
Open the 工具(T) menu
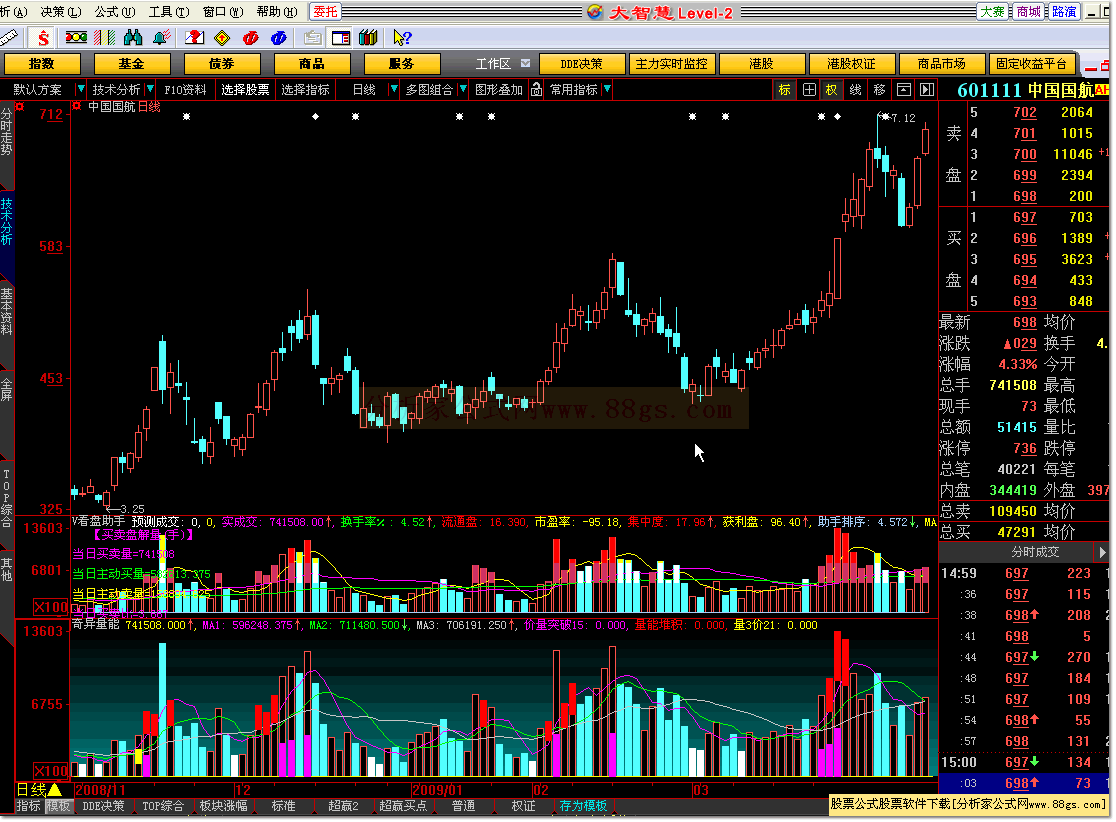(169, 12)
